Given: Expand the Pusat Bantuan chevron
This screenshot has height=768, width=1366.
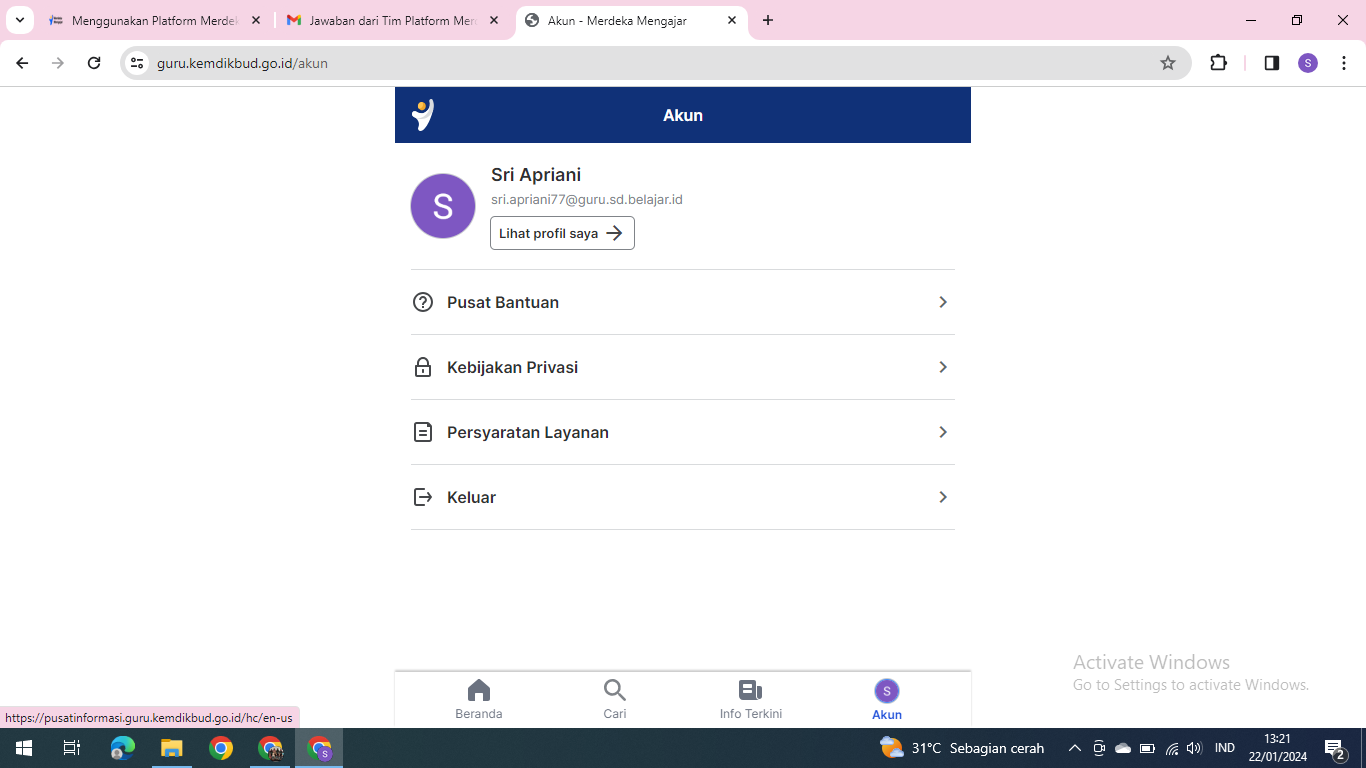Looking at the screenshot, I should click(x=942, y=302).
